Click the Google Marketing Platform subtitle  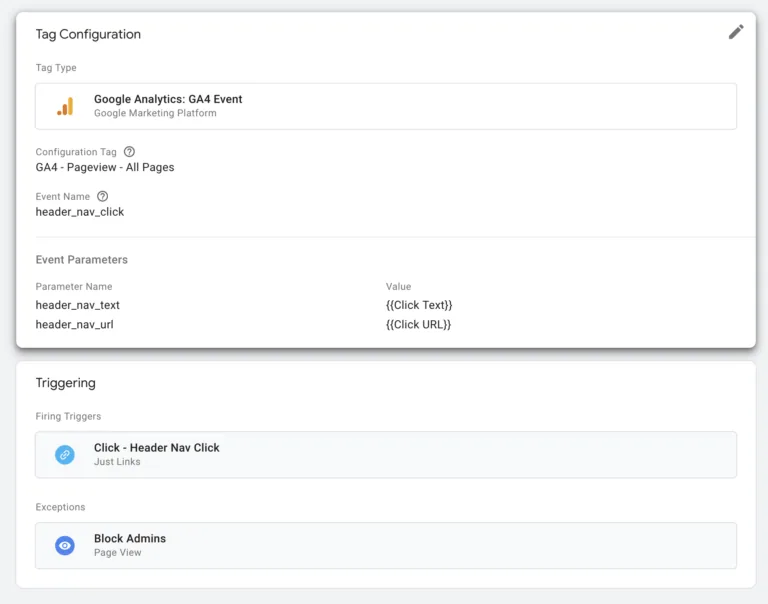pos(155,113)
